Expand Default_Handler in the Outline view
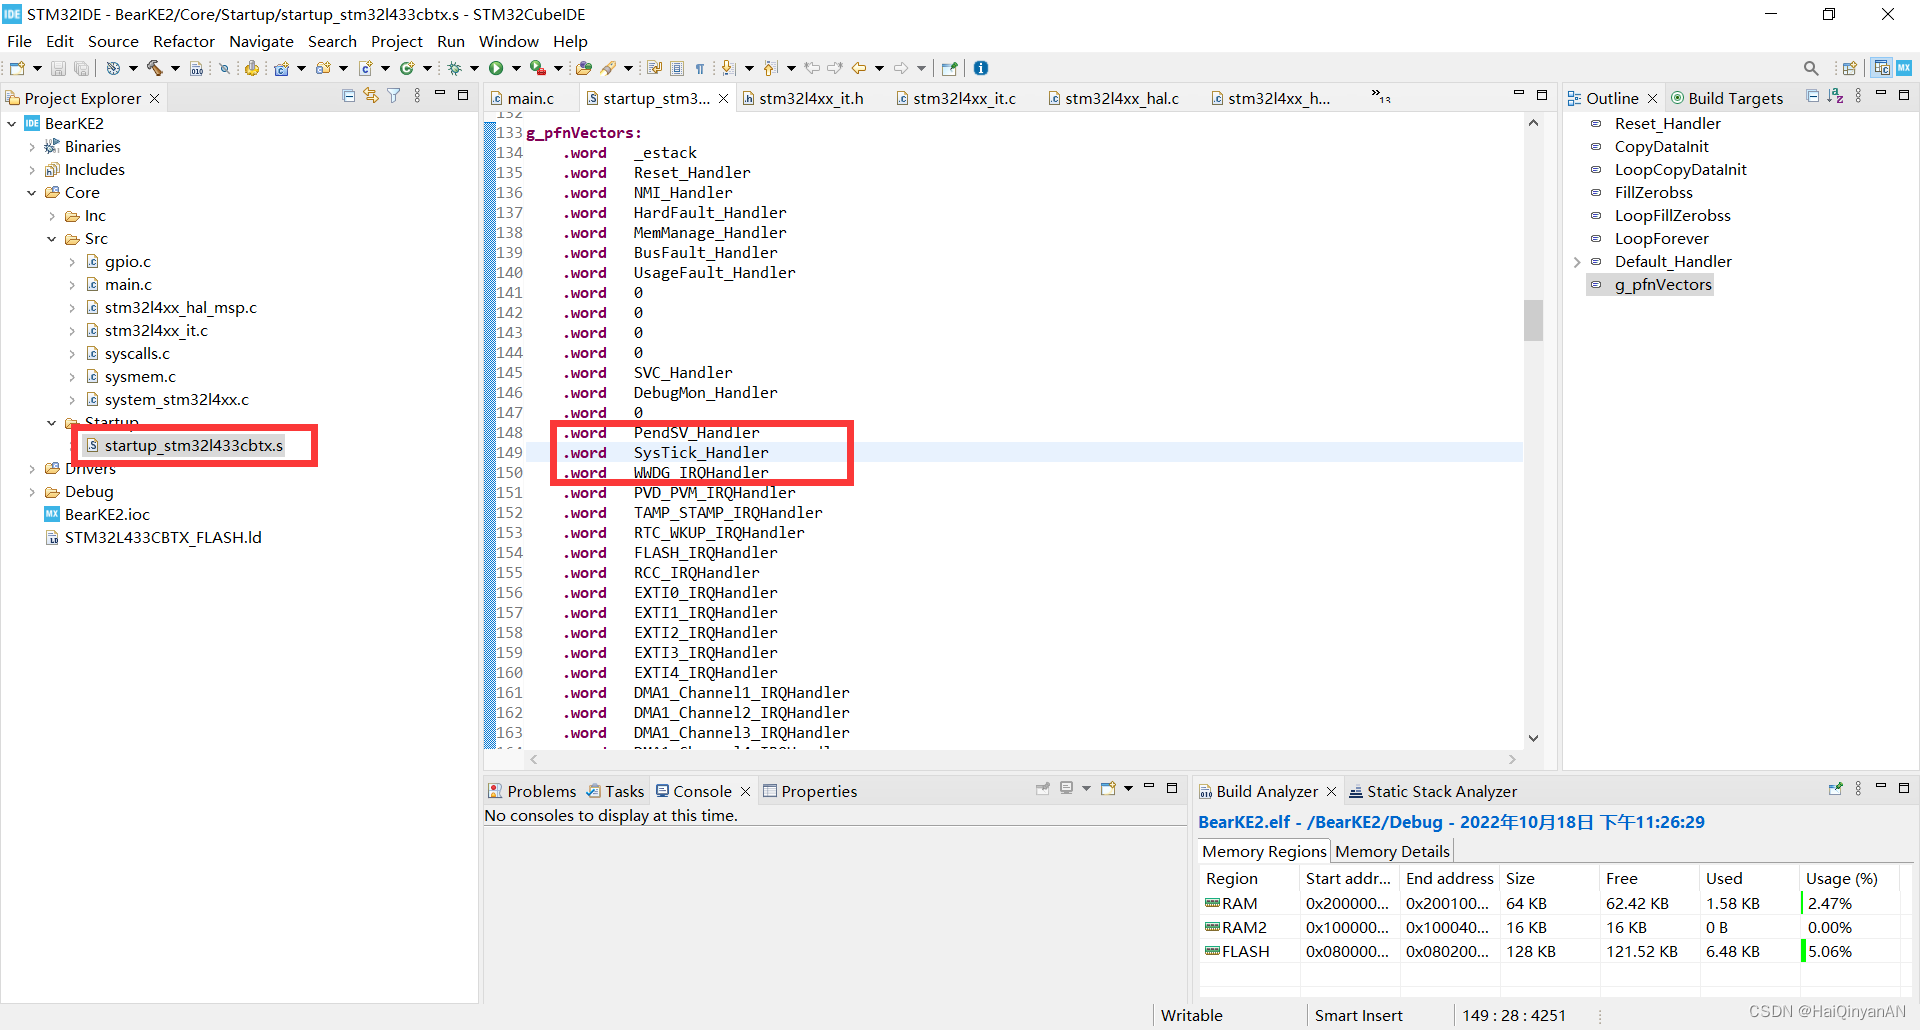The image size is (1920, 1030). 1578,261
